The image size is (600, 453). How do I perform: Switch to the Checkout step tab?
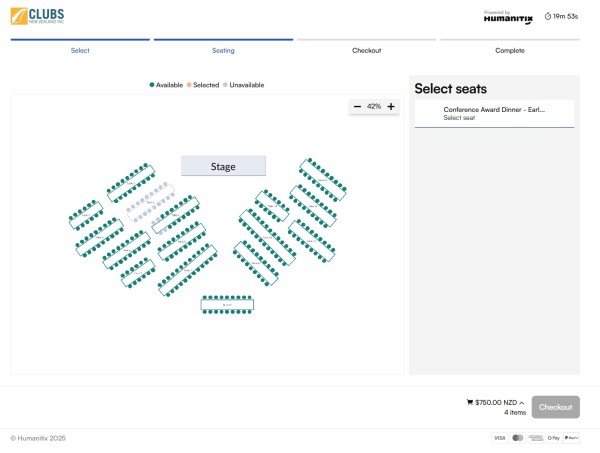click(x=366, y=50)
